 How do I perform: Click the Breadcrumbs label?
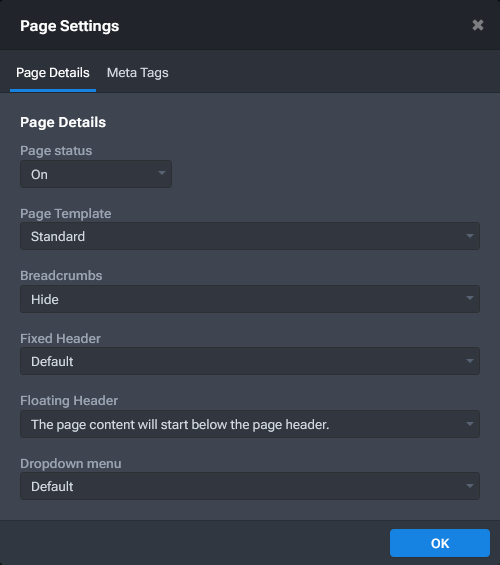coord(61,276)
